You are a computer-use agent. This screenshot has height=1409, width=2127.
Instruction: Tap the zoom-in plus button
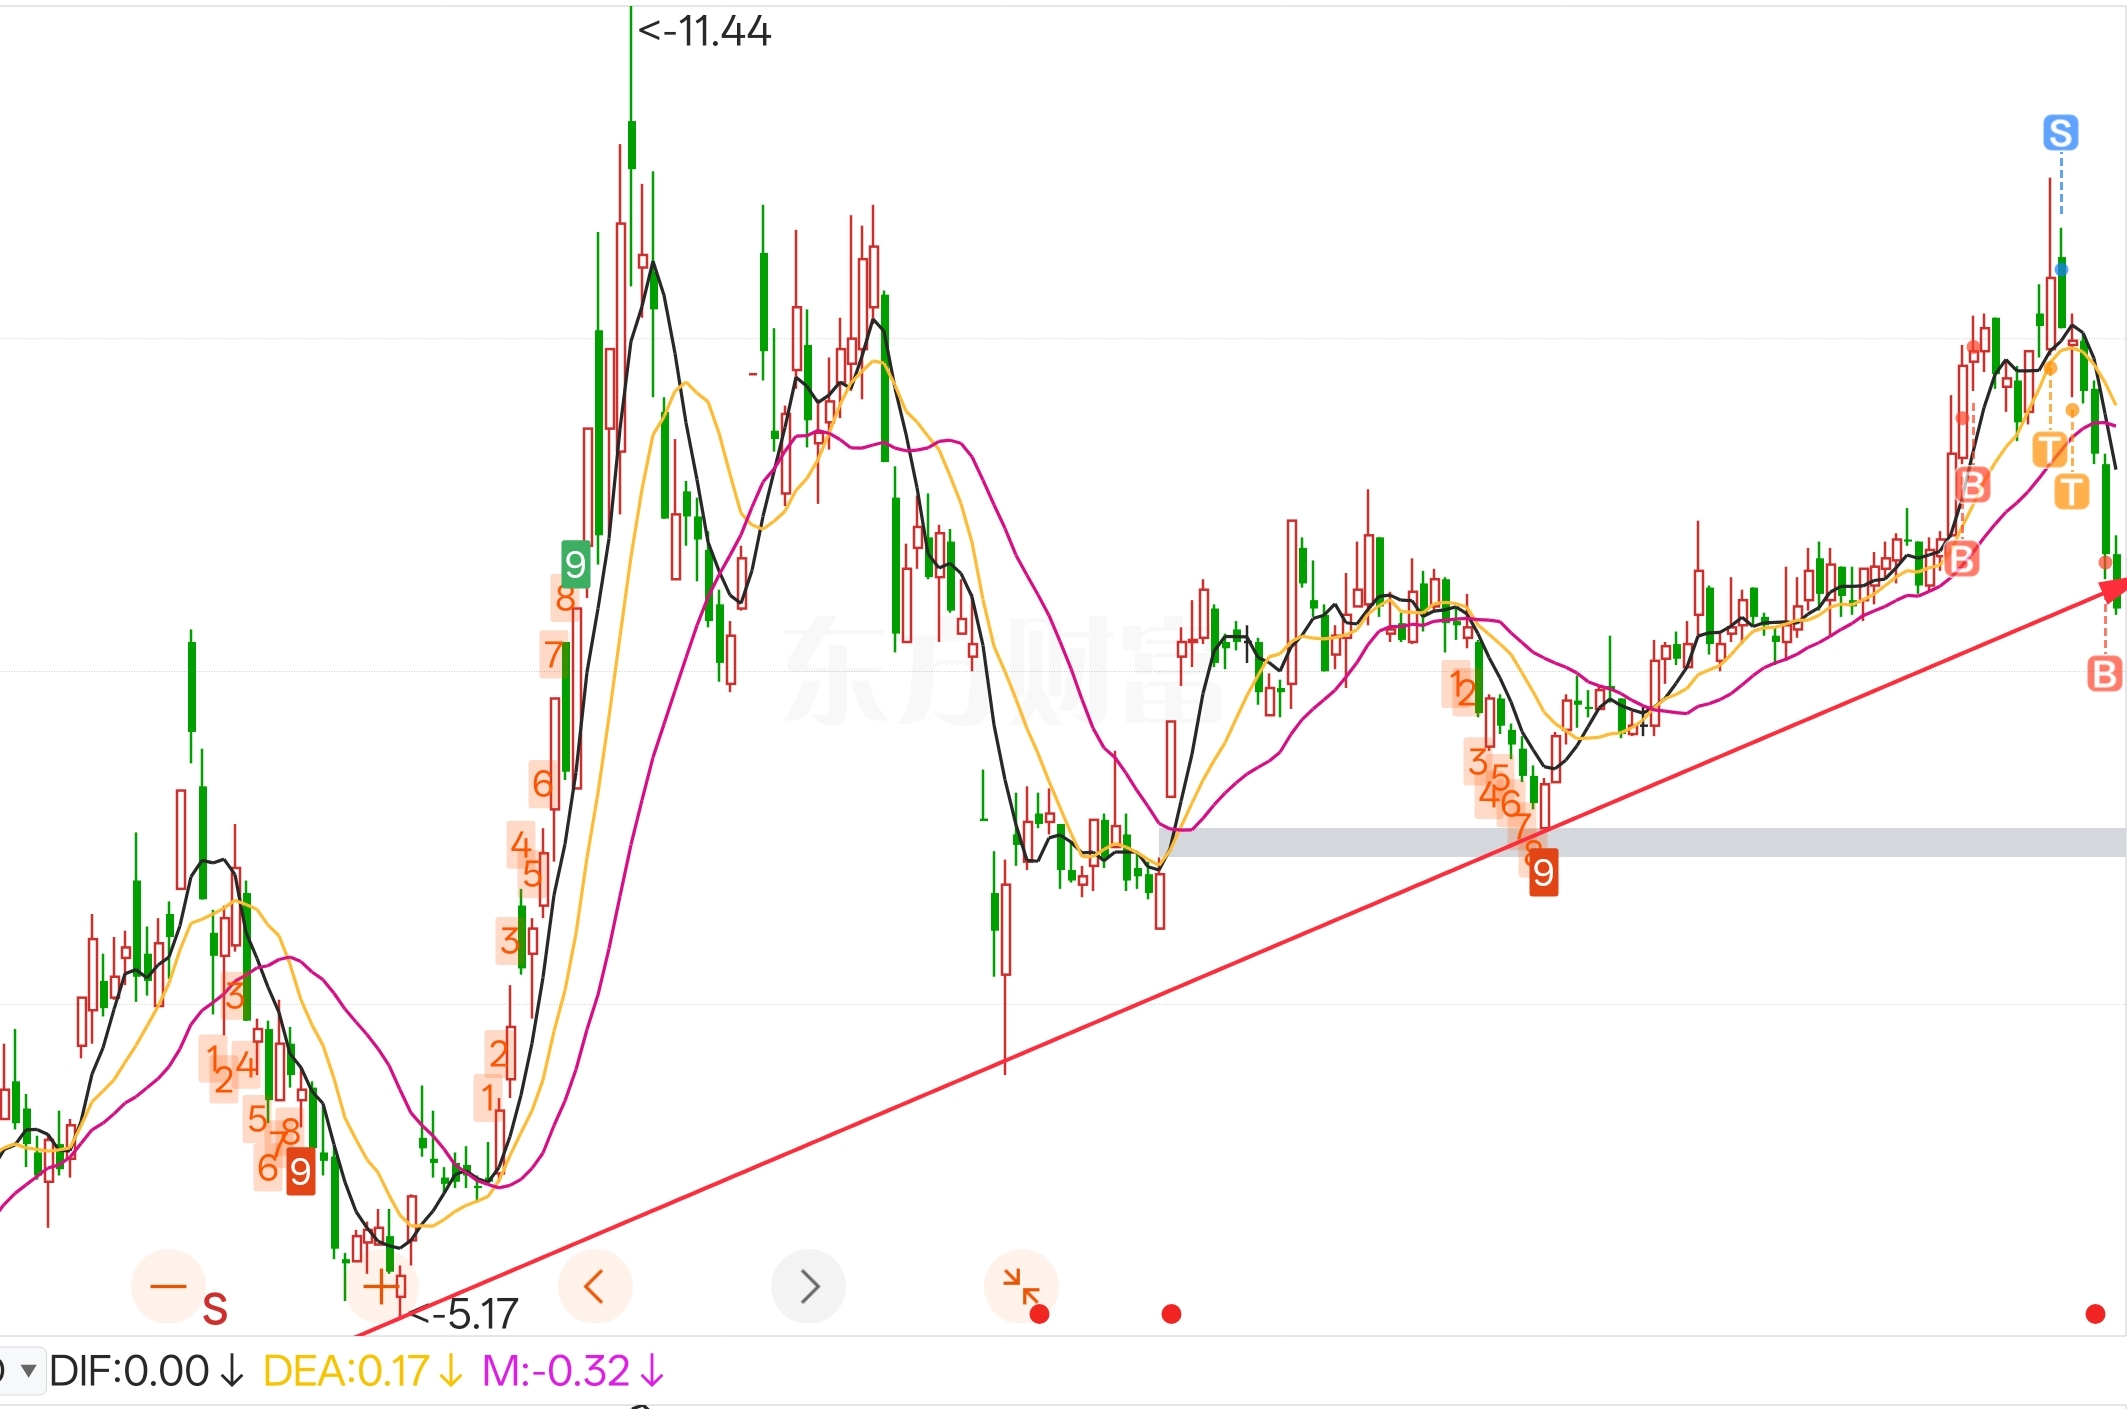click(x=381, y=1286)
